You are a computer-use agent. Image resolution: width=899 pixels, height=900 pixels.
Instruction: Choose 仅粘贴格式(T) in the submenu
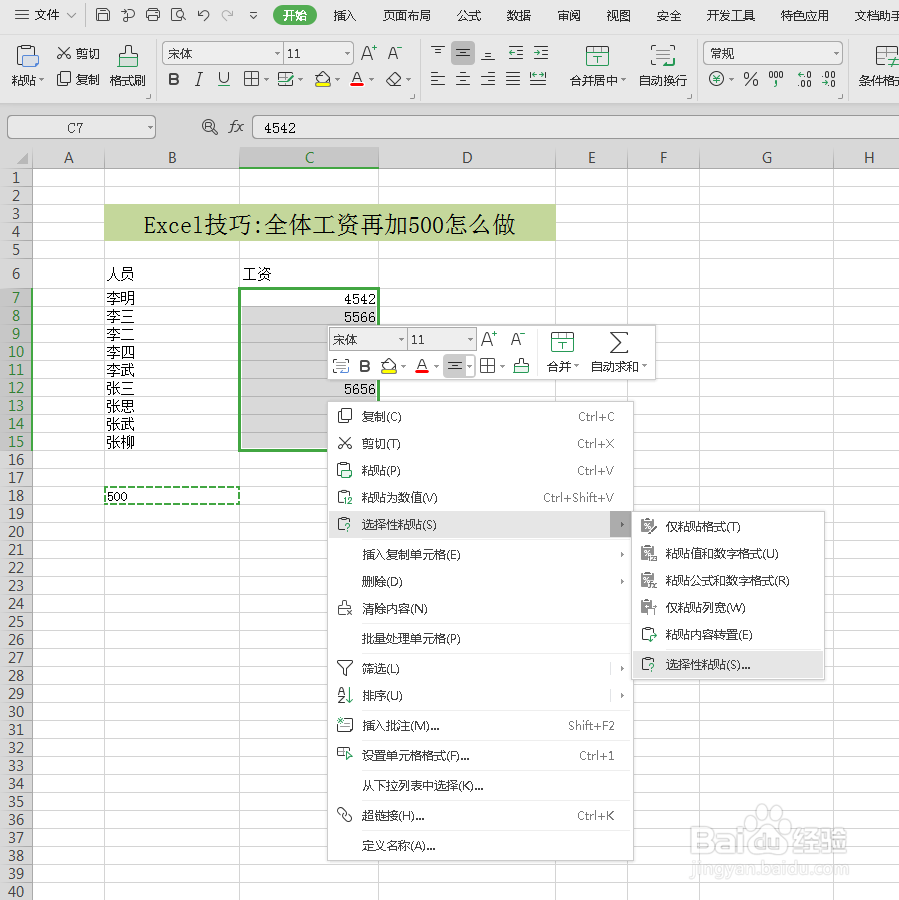click(728, 526)
